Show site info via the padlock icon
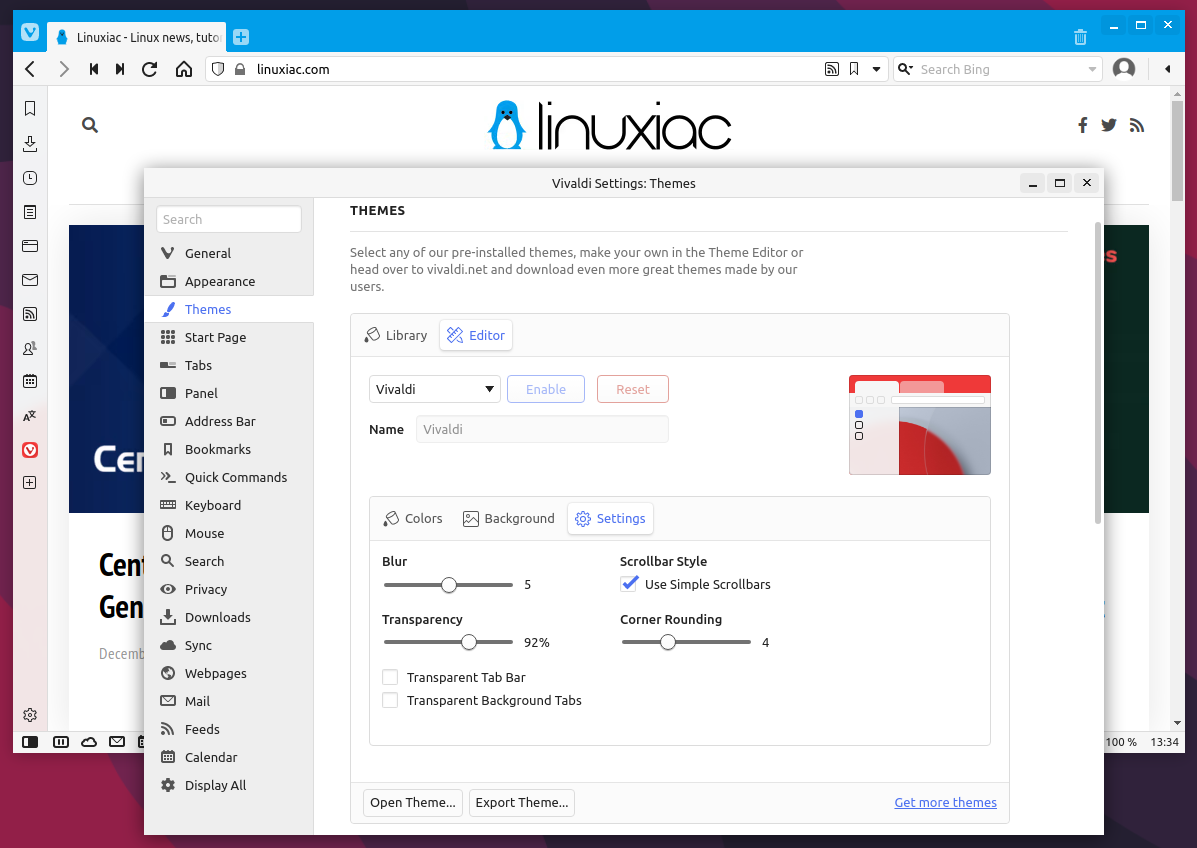The width and height of the screenshot is (1197, 848). [x=240, y=69]
